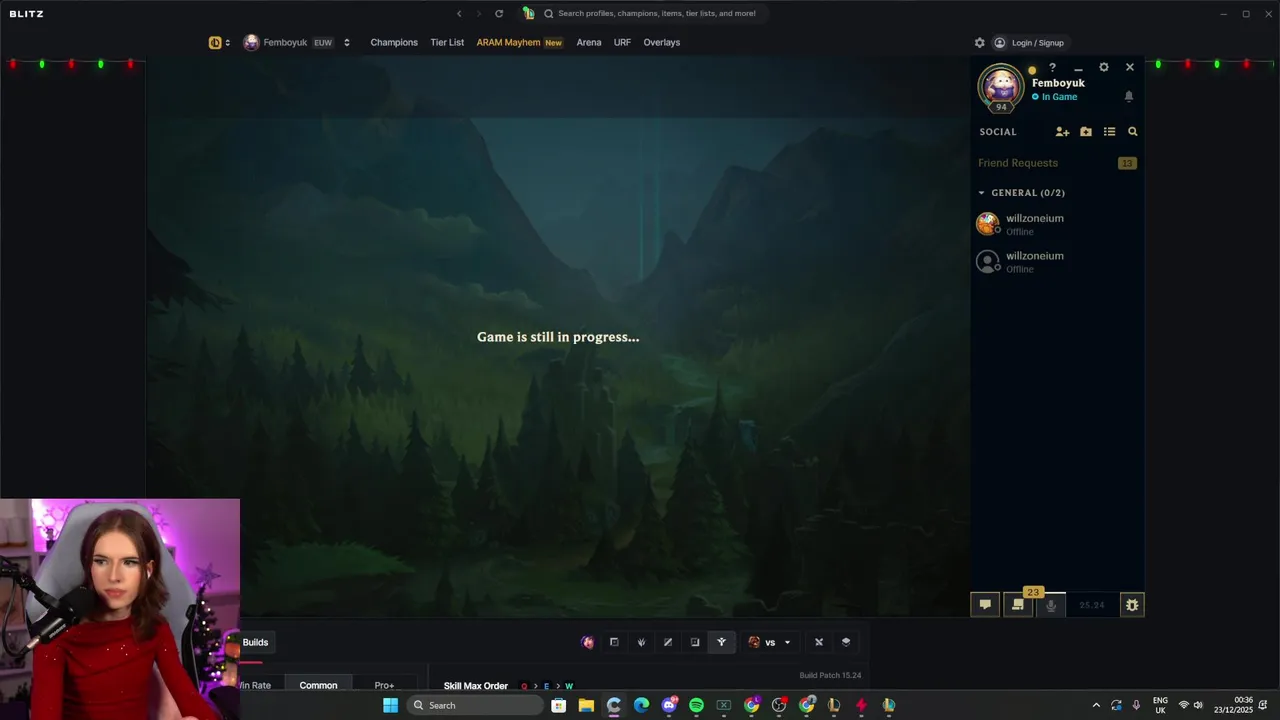The height and width of the screenshot is (720, 1280).
Task: Go to the URF section
Action: [x=622, y=43]
